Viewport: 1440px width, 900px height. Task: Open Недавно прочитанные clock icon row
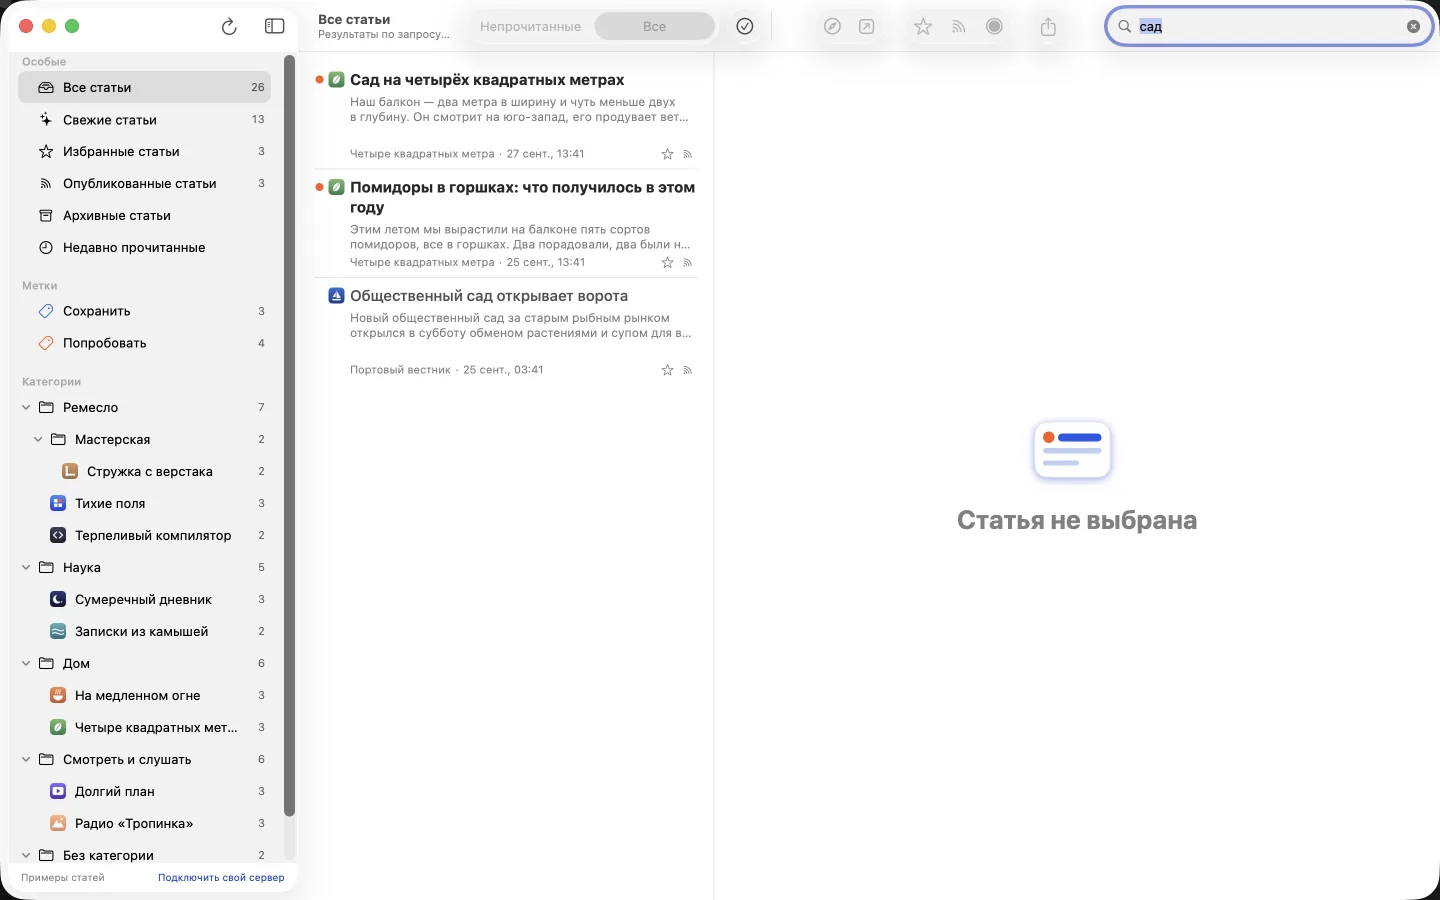tap(144, 248)
